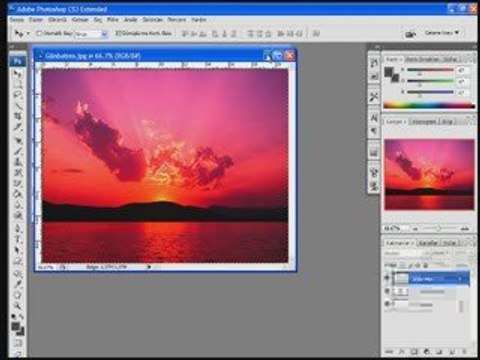
Task: Click the R value field in Color panel
Action: click(463, 70)
